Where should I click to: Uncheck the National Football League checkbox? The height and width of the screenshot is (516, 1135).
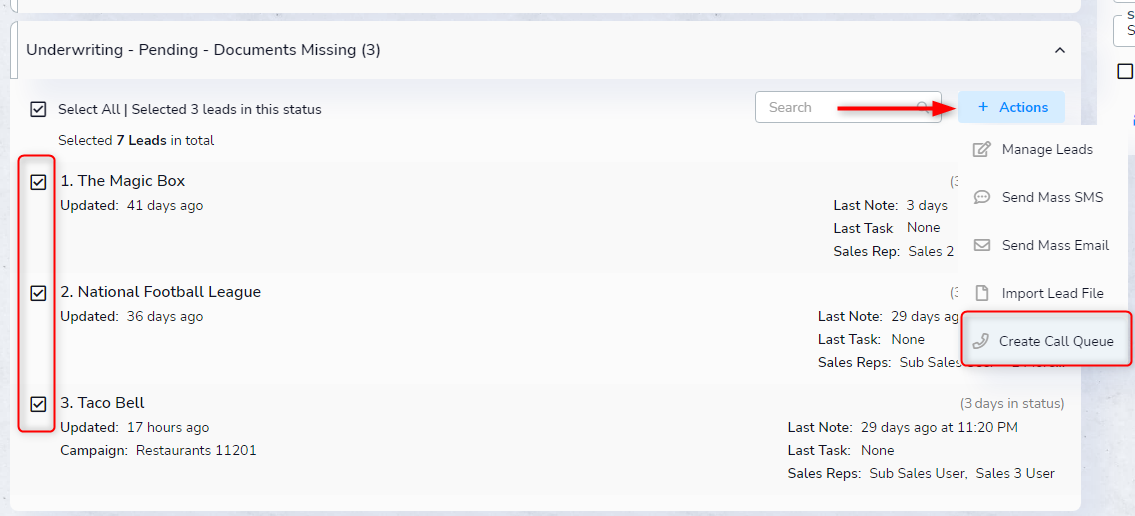(x=38, y=293)
